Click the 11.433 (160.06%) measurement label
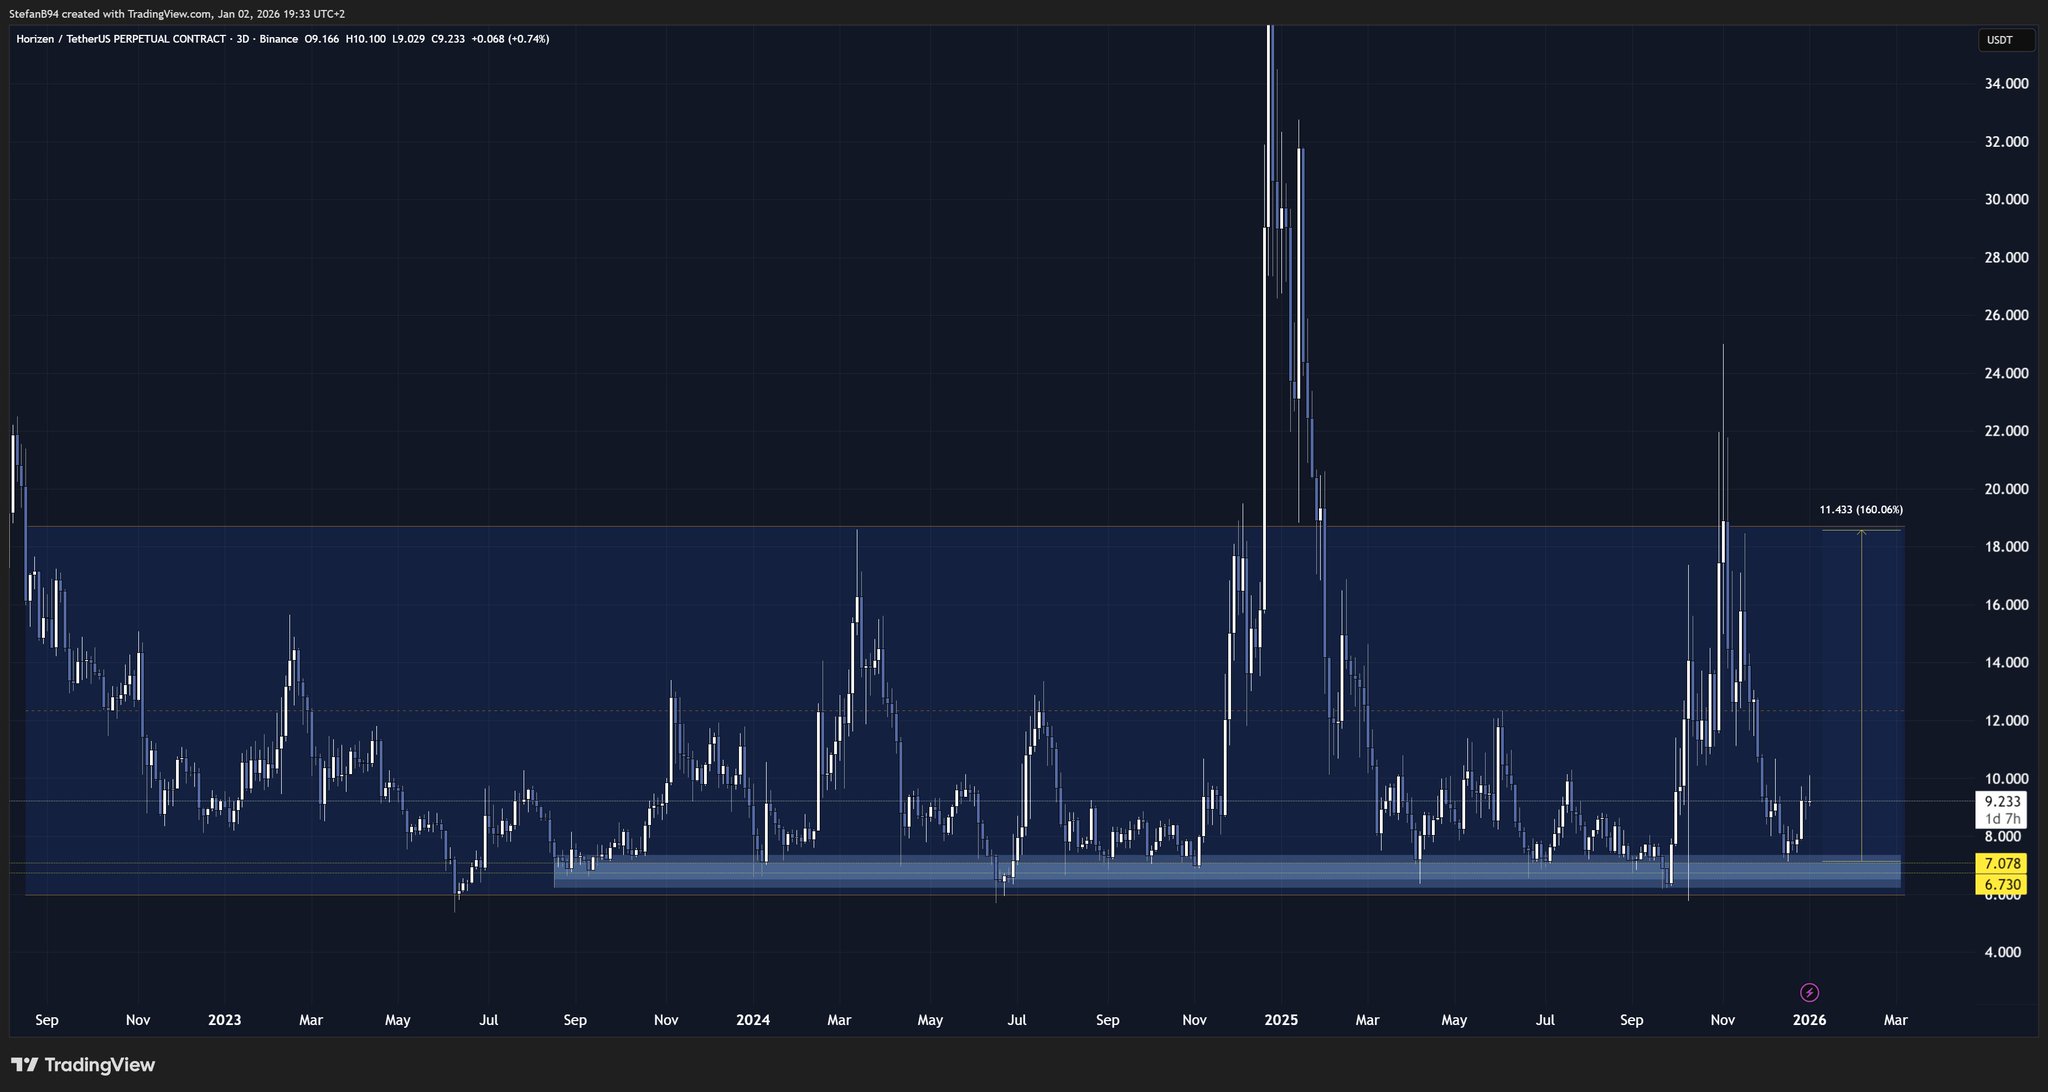Screen dimensions: 2048x1092 point(1860,510)
